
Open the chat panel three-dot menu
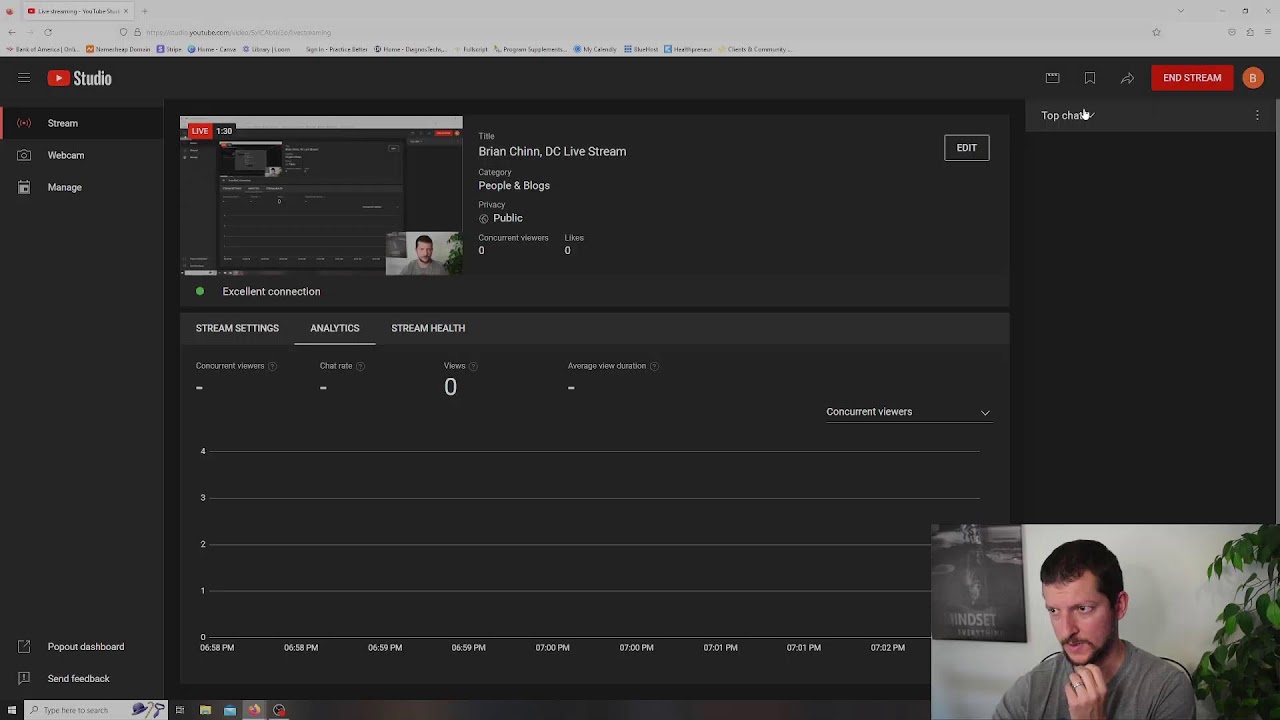pyautogui.click(x=1257, y=116)
